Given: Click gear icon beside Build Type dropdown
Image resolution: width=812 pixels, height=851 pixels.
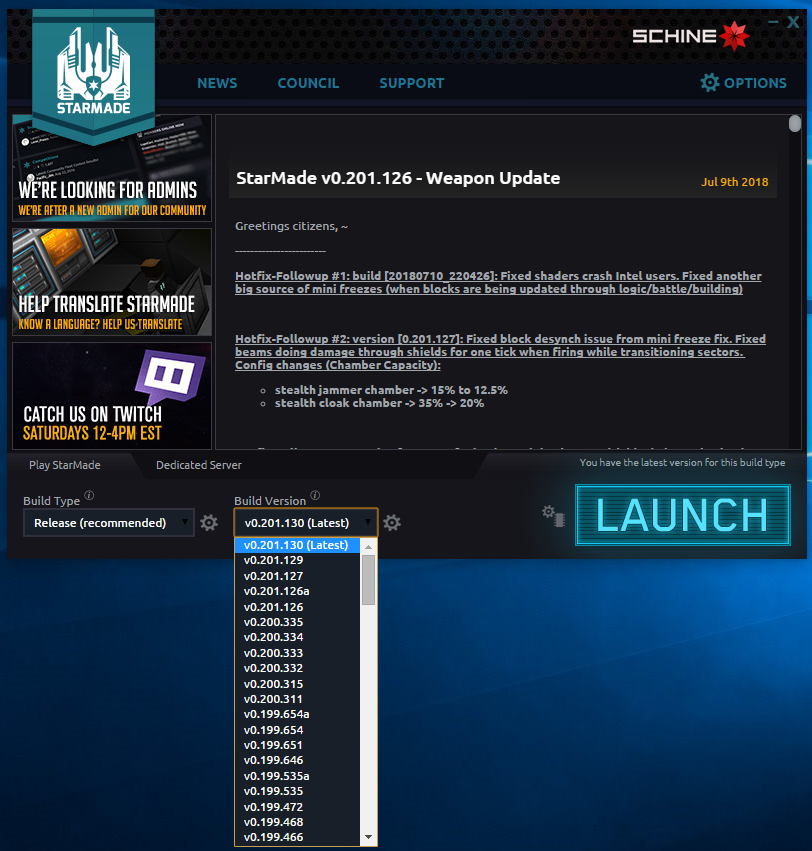Looking at the screenshot, I should [209, 523].
